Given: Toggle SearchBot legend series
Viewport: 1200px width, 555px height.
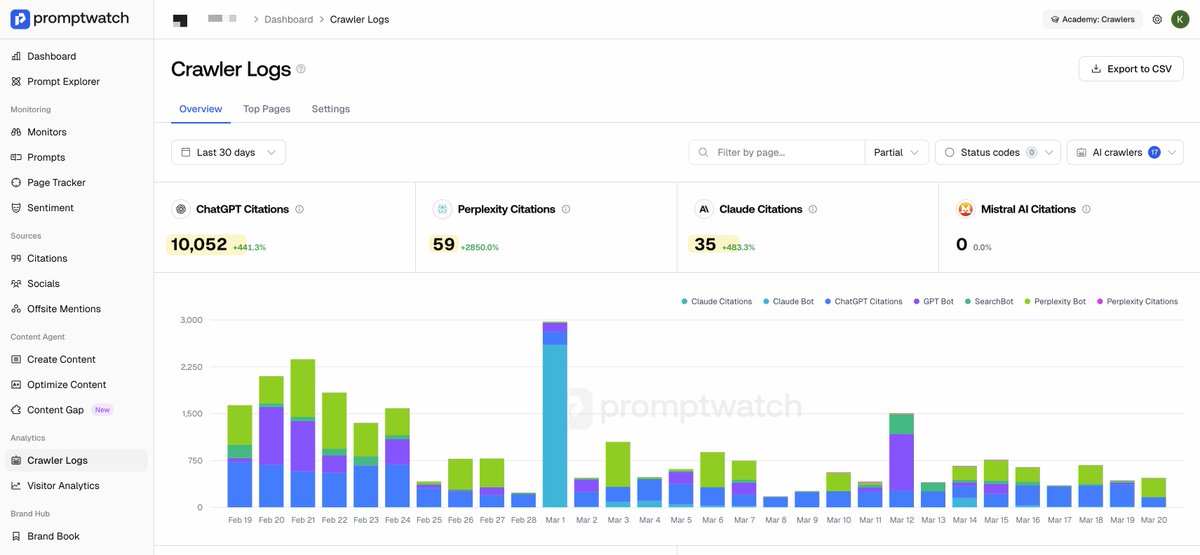Looking at the screenshot, I should click(989, 301).
